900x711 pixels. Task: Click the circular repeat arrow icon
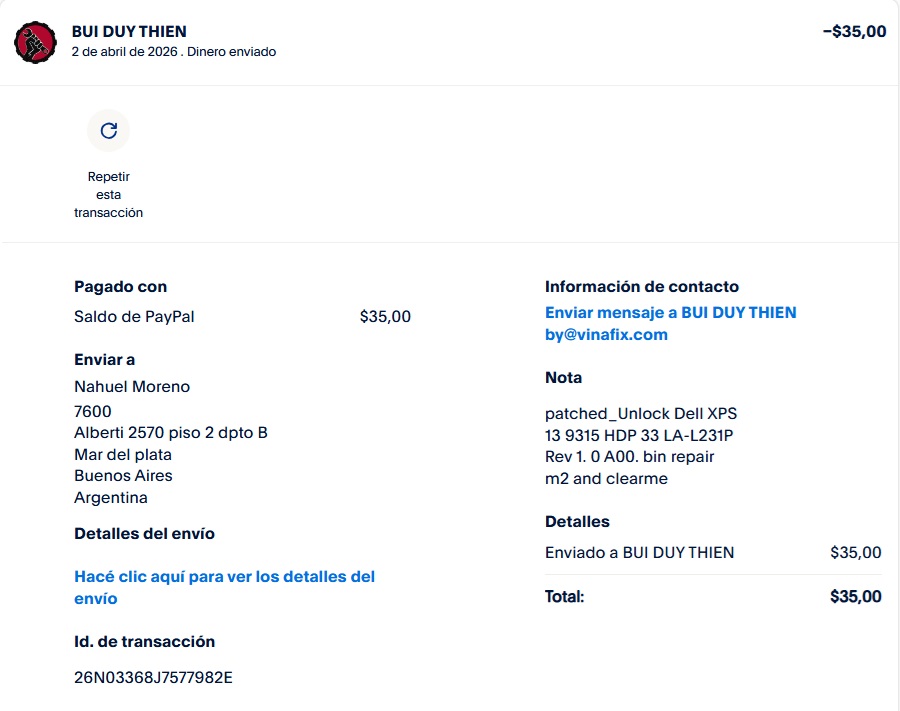pyautogui.click(x=109, y=130)
